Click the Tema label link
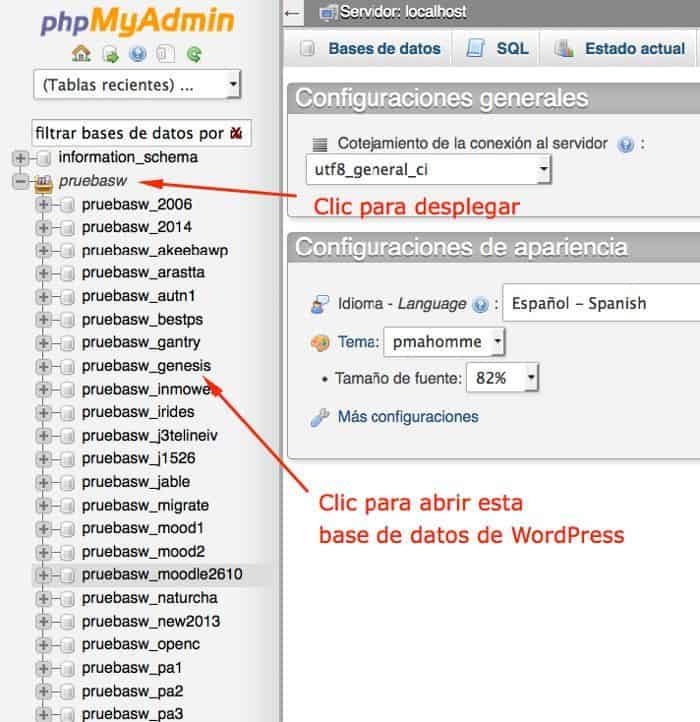This screenshot has width=700, height=722. [358, 342]
